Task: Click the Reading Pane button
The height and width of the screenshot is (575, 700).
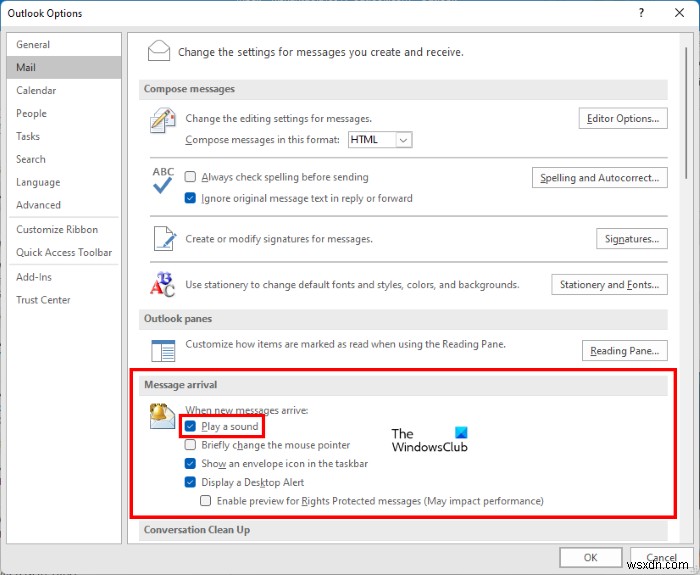Action: pos(625,351)
